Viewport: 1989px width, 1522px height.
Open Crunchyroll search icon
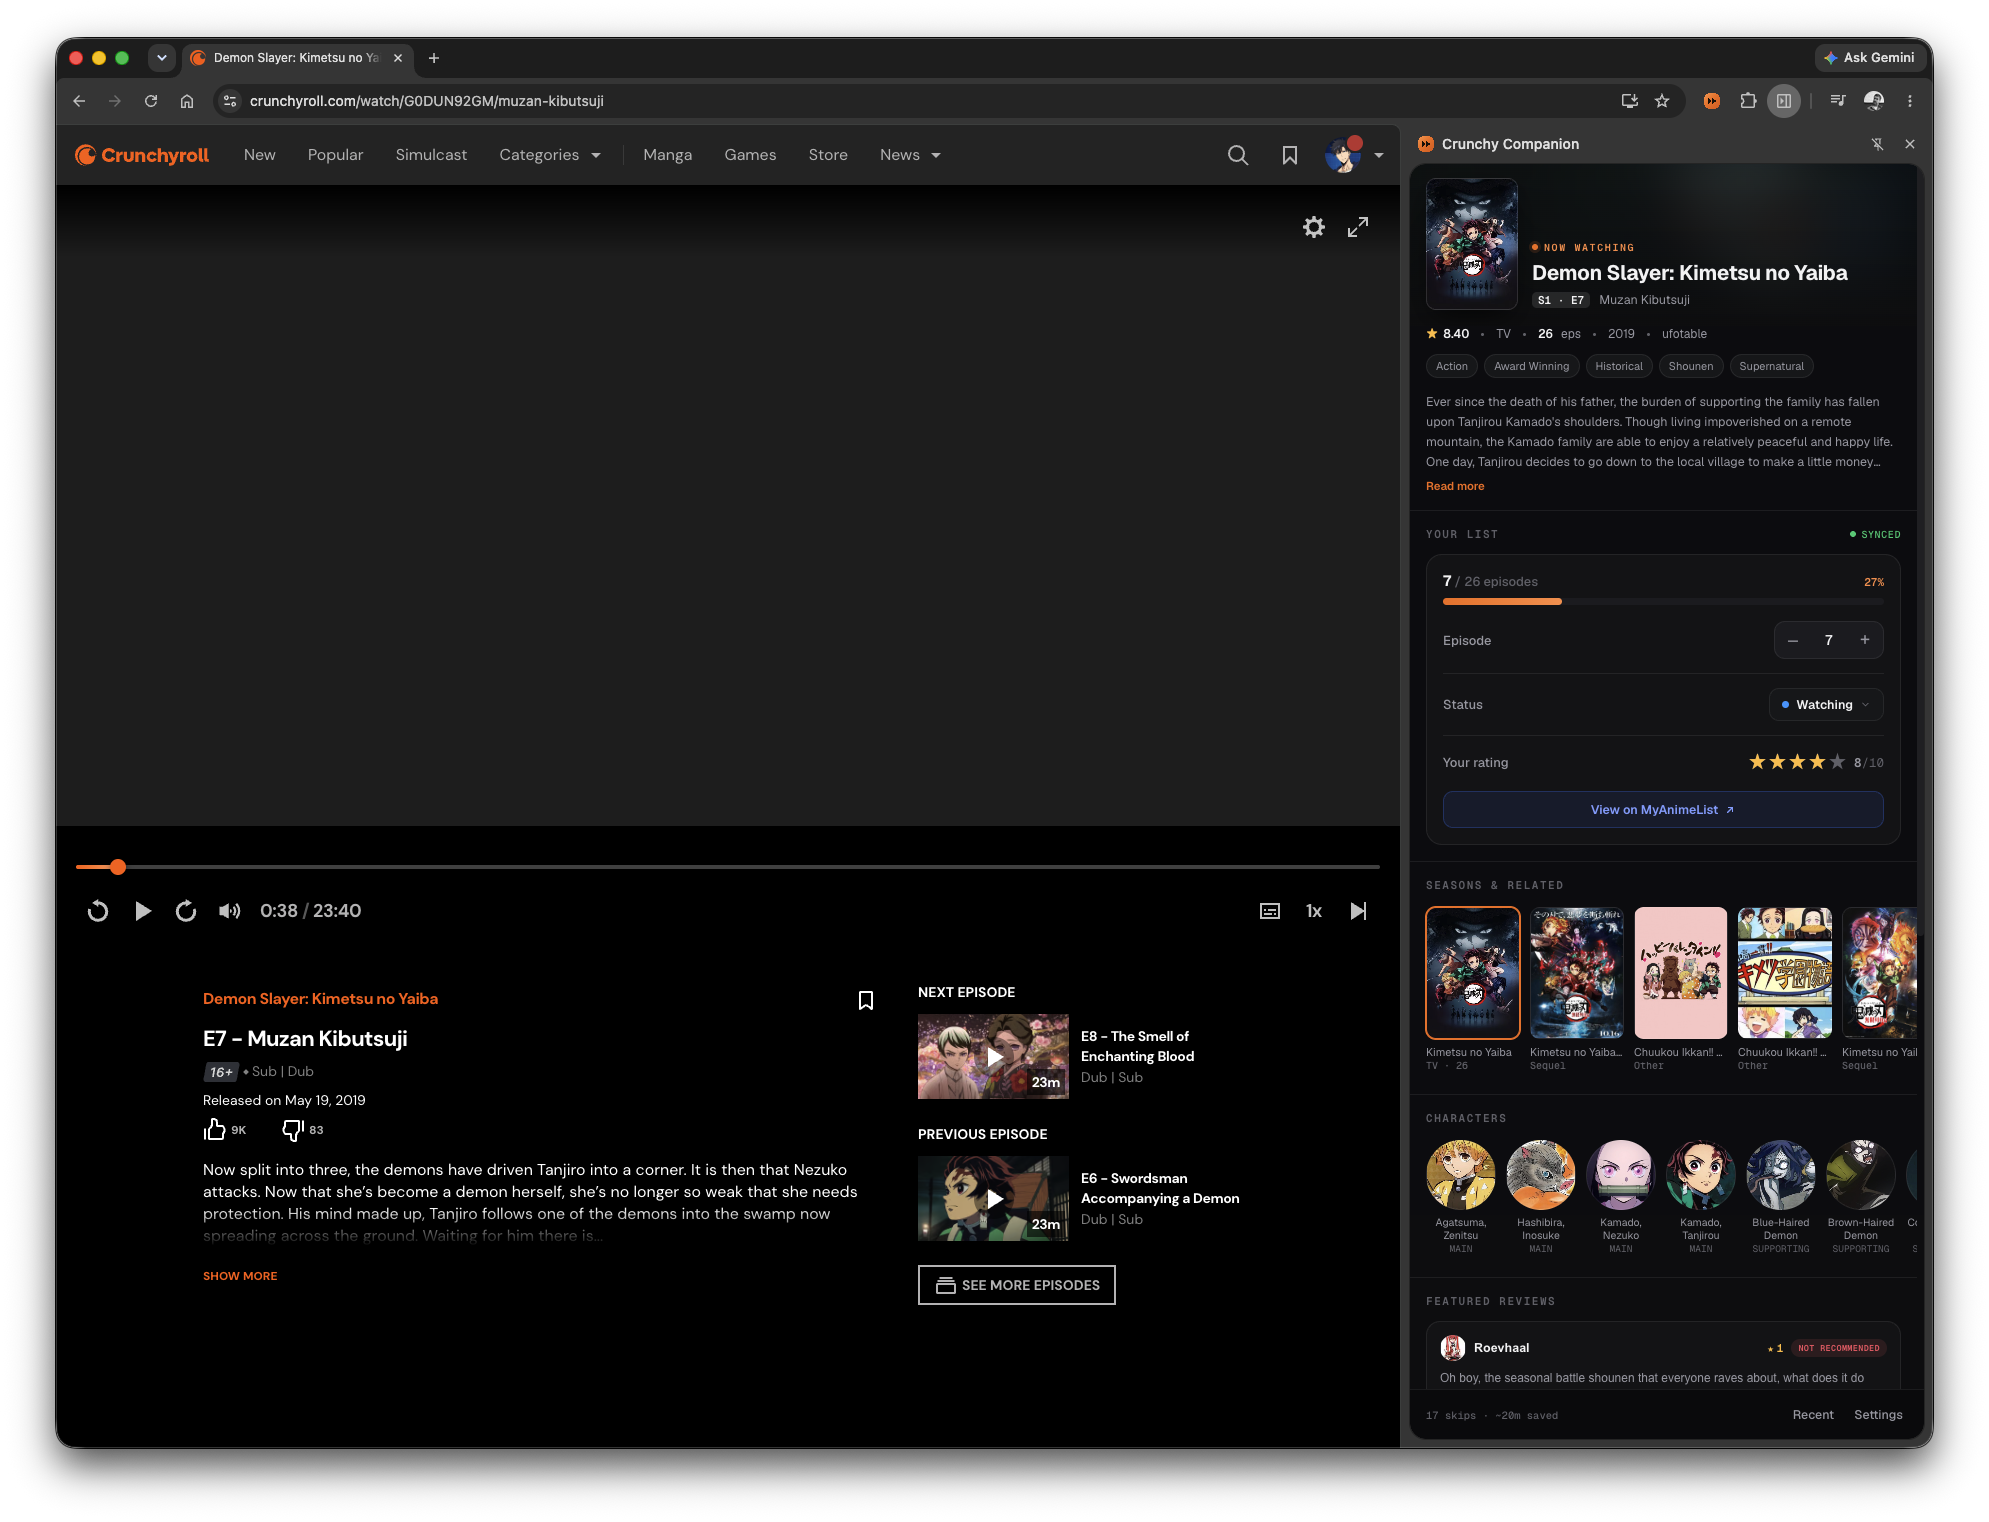pyautogui.click(x=1237, y=155)
